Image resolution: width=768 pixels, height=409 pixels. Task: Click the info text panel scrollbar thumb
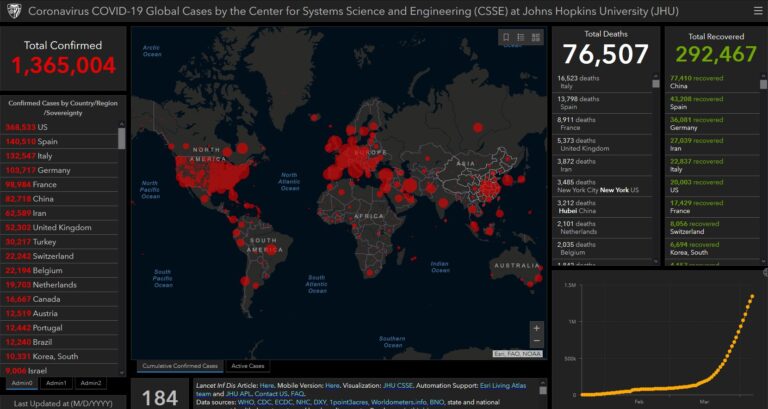click(x=543, y=390)
